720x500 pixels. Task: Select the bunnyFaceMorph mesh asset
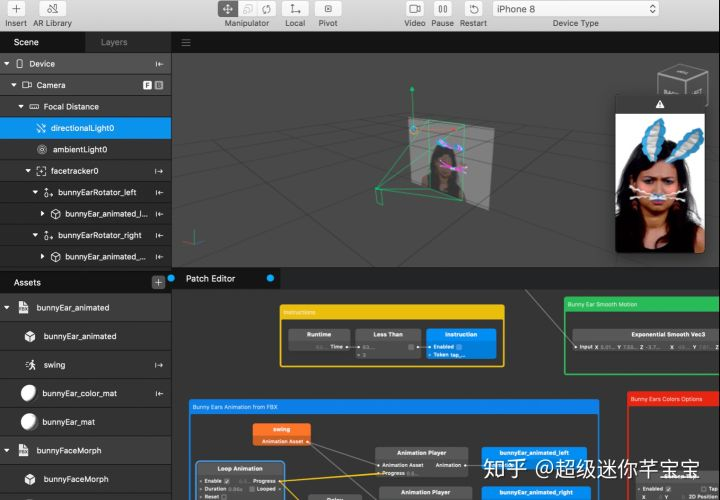pyautogui.click(x=85, y=479)
